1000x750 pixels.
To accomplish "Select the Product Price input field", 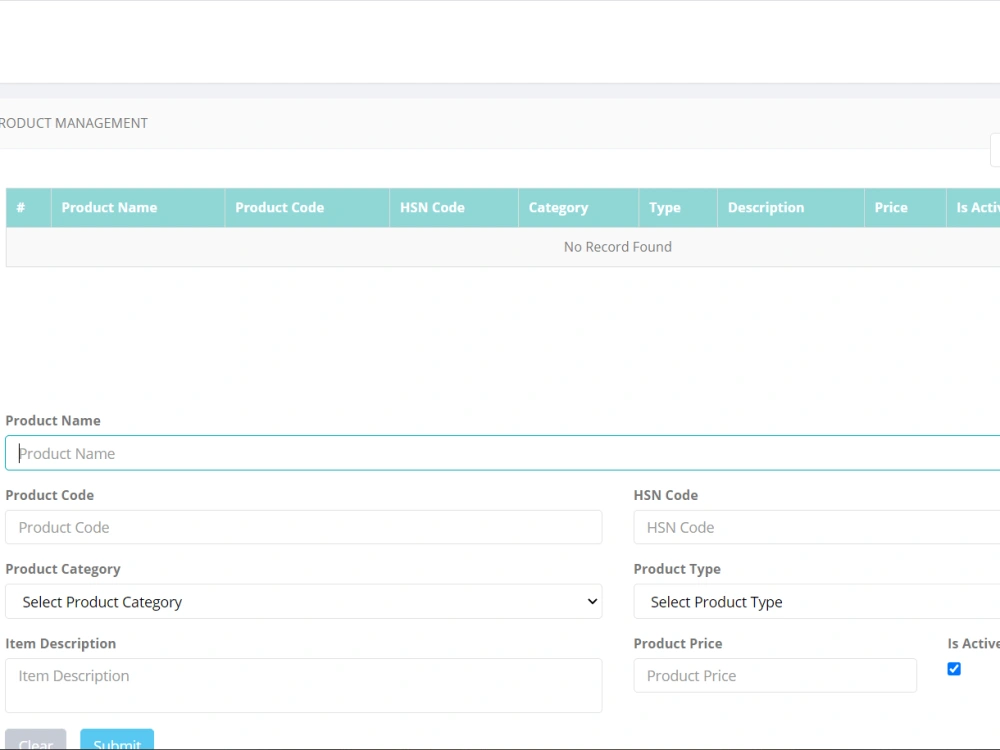I will (775, 675).
